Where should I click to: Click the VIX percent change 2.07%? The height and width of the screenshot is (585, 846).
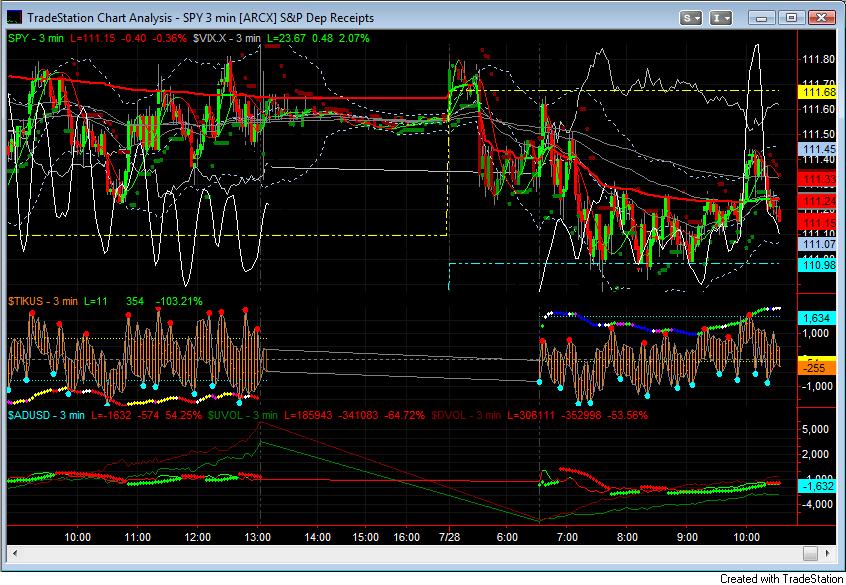coord(353,38)
